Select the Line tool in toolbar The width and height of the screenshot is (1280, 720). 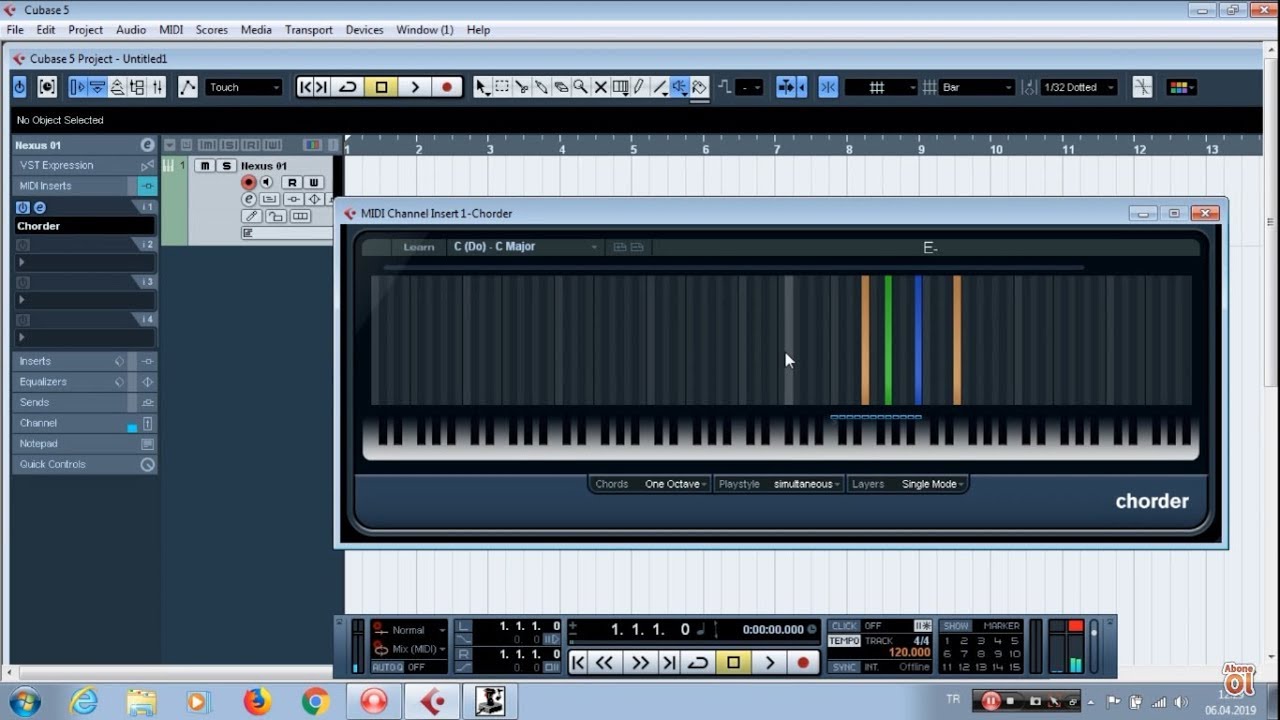click(659, 87)
